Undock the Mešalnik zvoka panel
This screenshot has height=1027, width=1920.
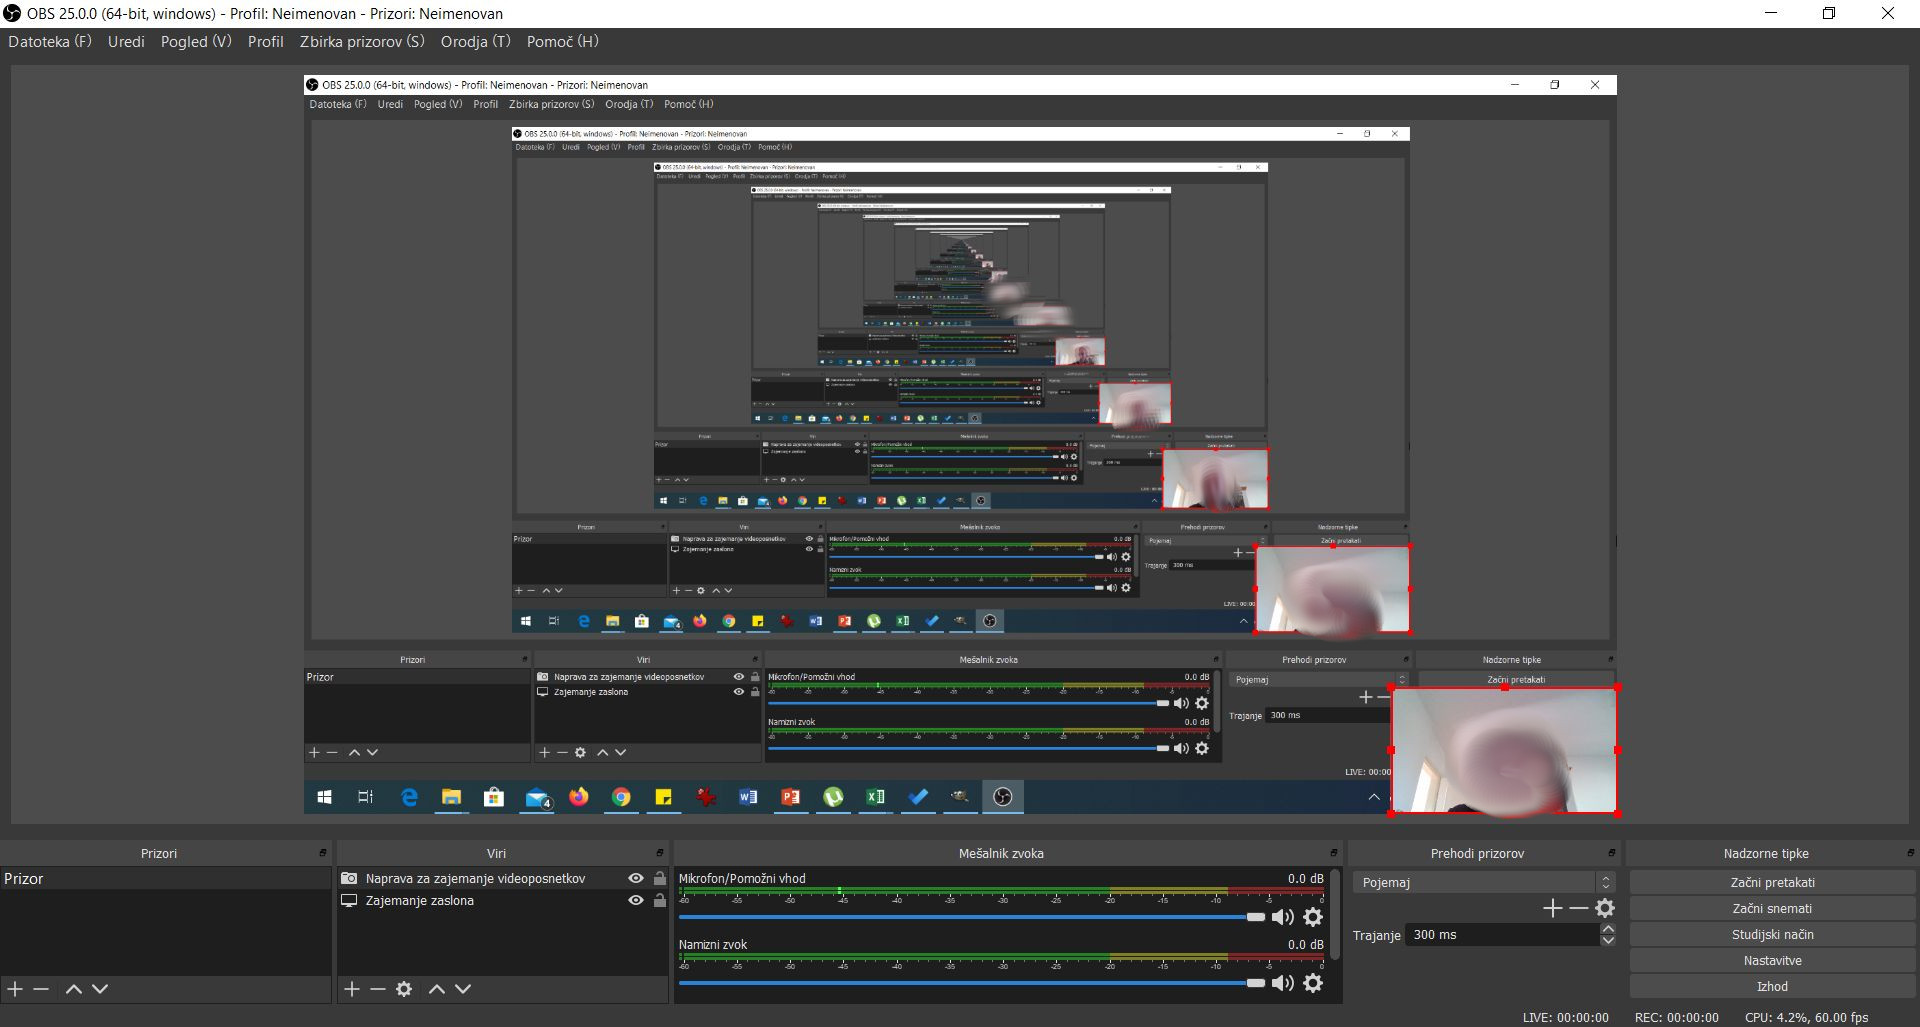tap(1333, 853)
